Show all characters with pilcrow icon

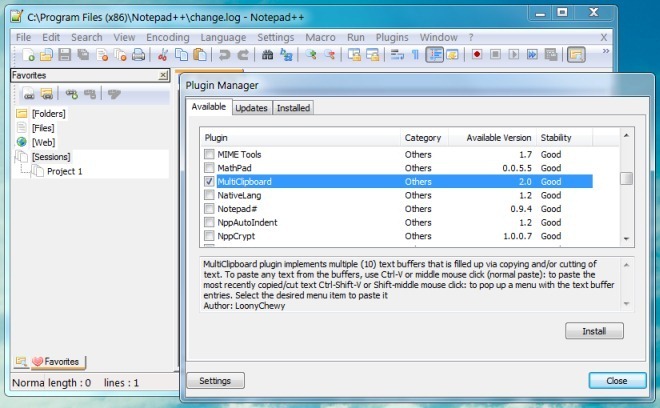click(415, 55)
